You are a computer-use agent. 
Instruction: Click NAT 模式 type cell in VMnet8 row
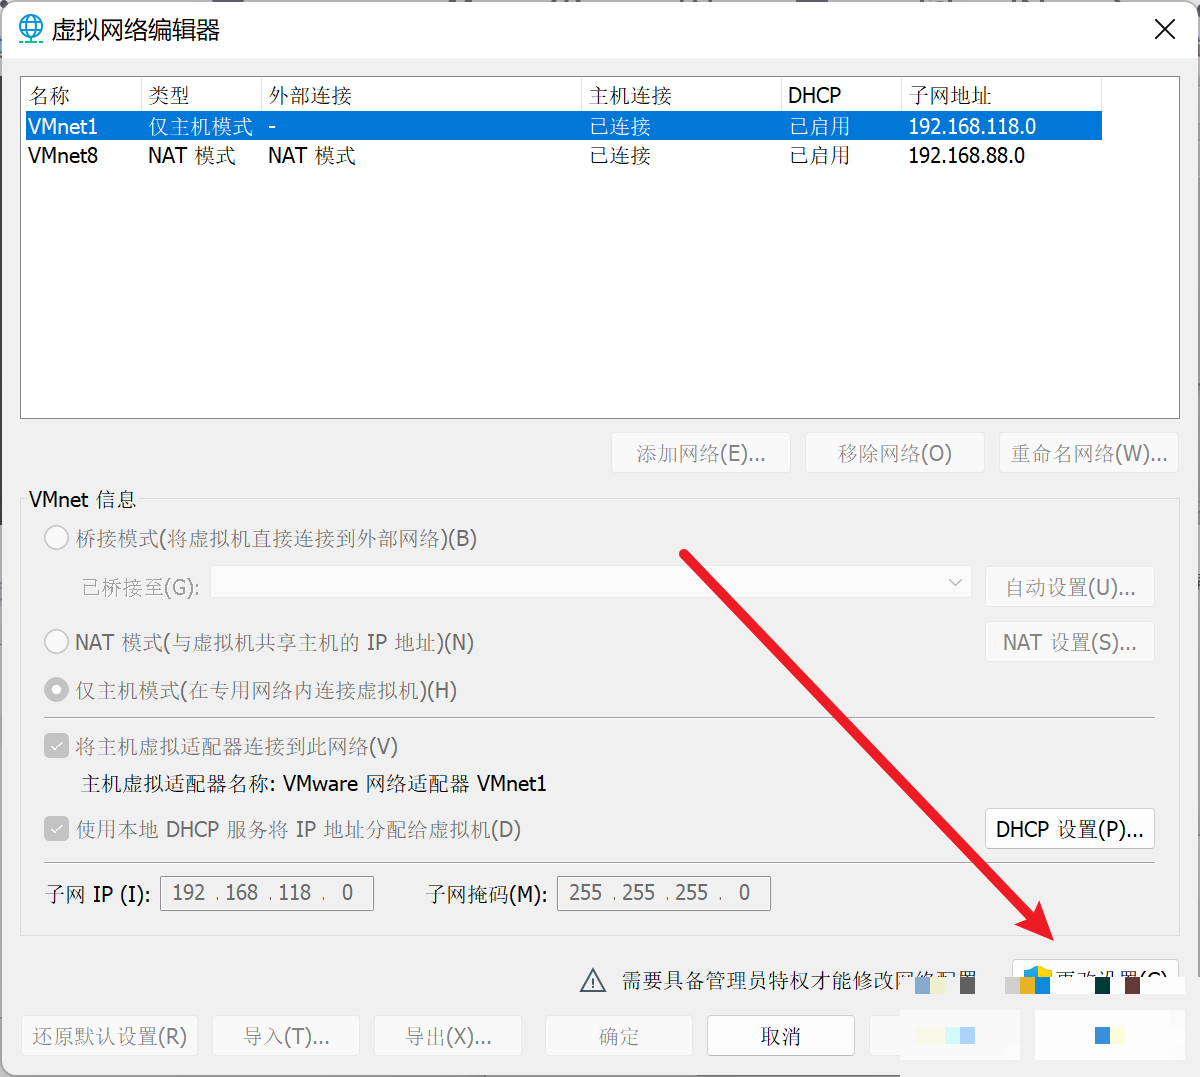click(191, 155)
